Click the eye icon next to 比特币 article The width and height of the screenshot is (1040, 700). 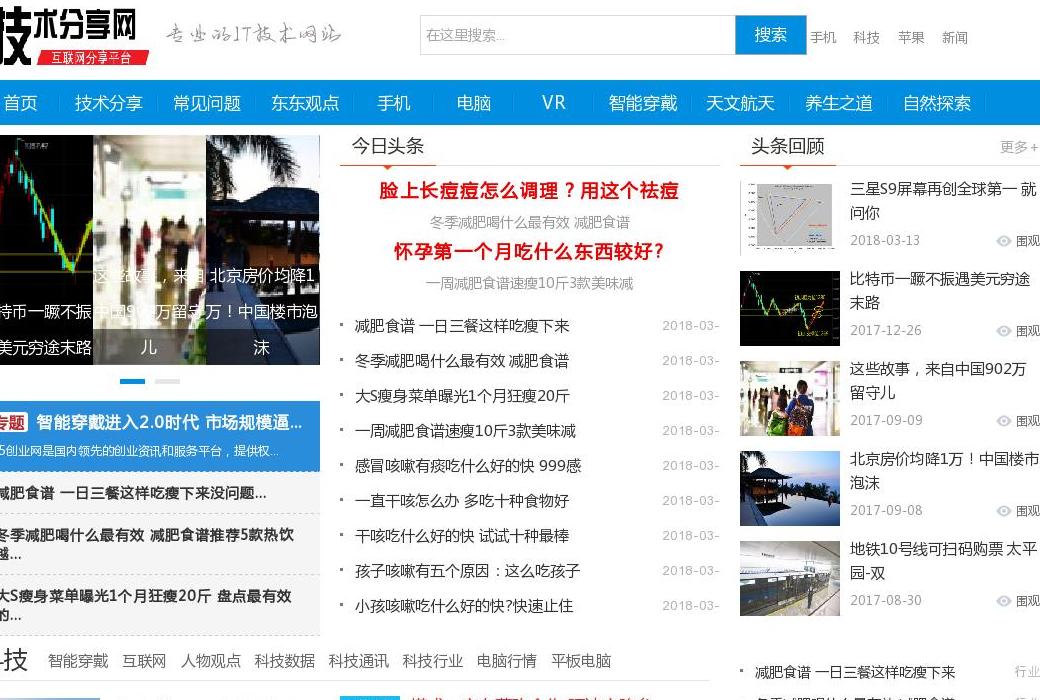[1004, 331]
